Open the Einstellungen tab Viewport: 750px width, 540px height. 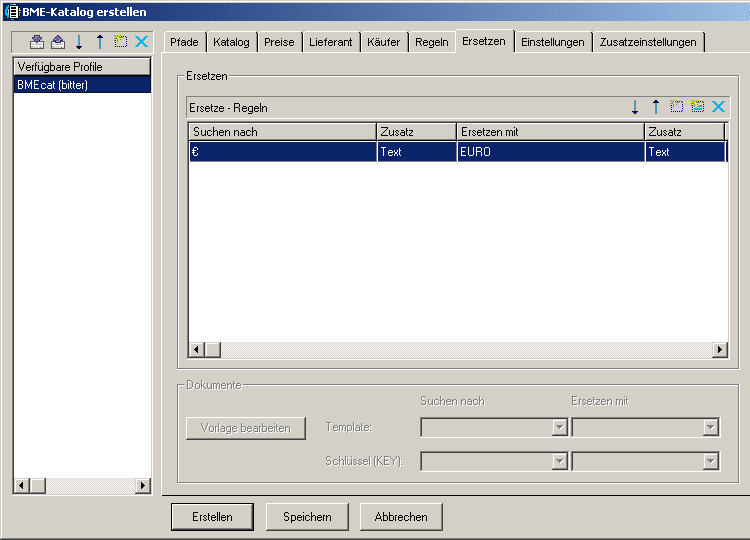(x=553, y=42)
